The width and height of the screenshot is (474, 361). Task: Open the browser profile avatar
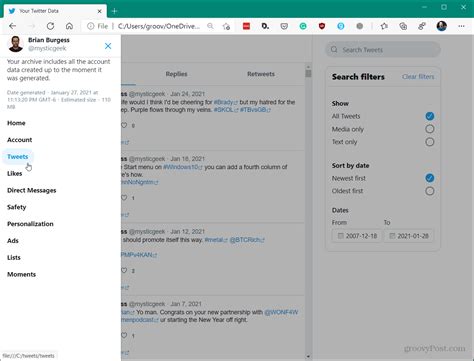coord(442,26)
